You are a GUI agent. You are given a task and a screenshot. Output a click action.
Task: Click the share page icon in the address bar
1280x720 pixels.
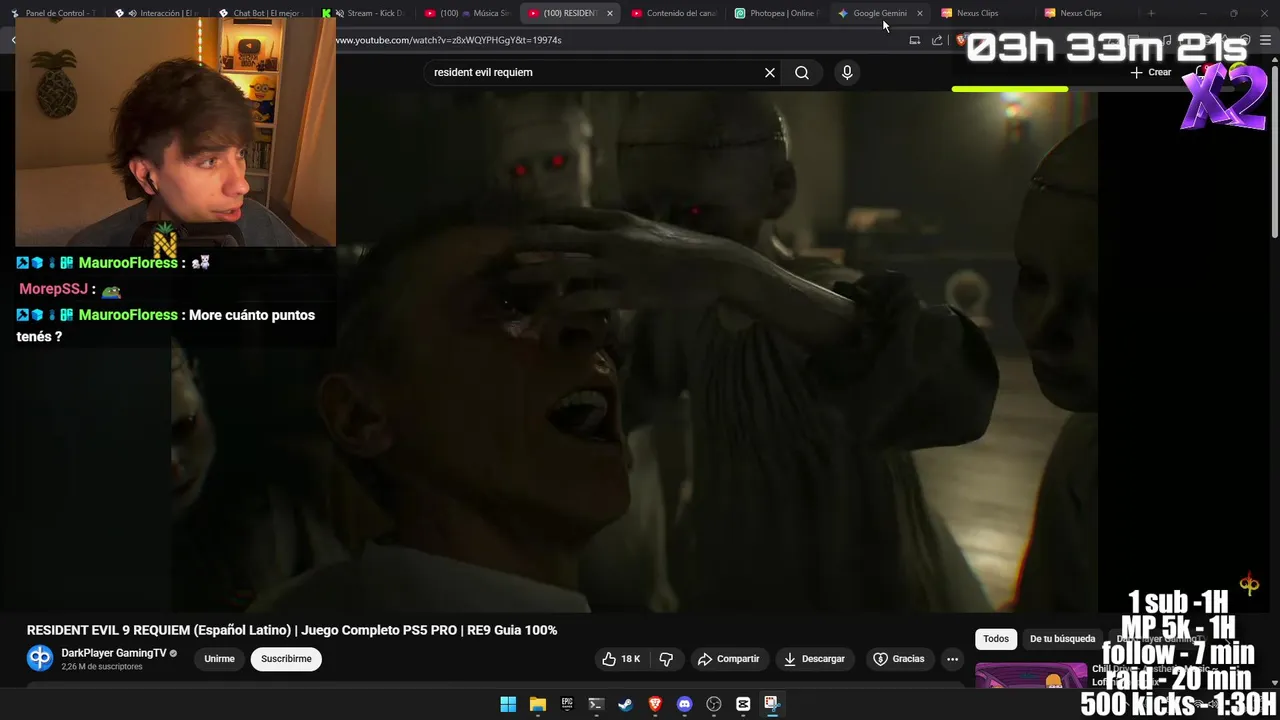tap(937, 40)
